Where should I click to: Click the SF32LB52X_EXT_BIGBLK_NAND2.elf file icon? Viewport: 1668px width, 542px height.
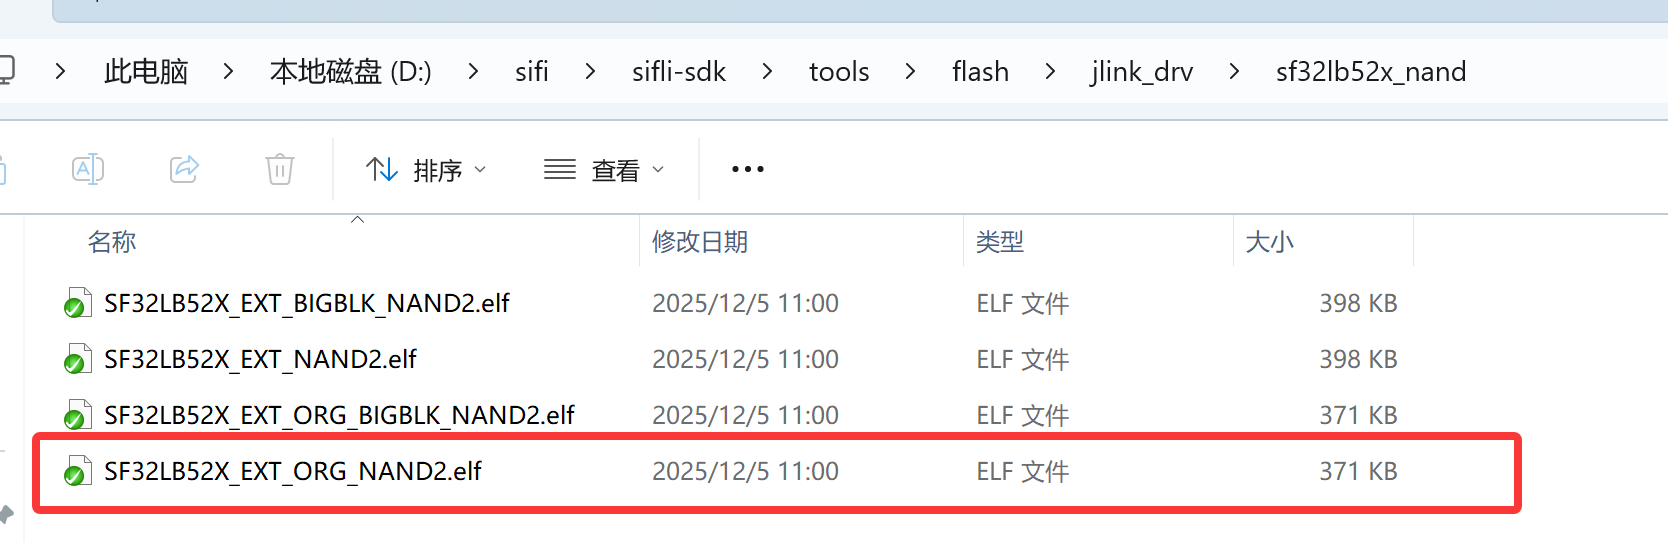76,303
